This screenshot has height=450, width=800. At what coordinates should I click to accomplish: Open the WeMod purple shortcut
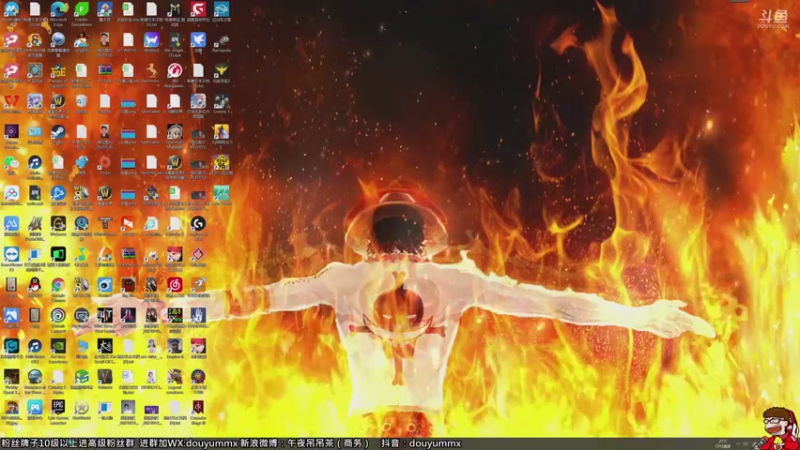tap(152, 40)
